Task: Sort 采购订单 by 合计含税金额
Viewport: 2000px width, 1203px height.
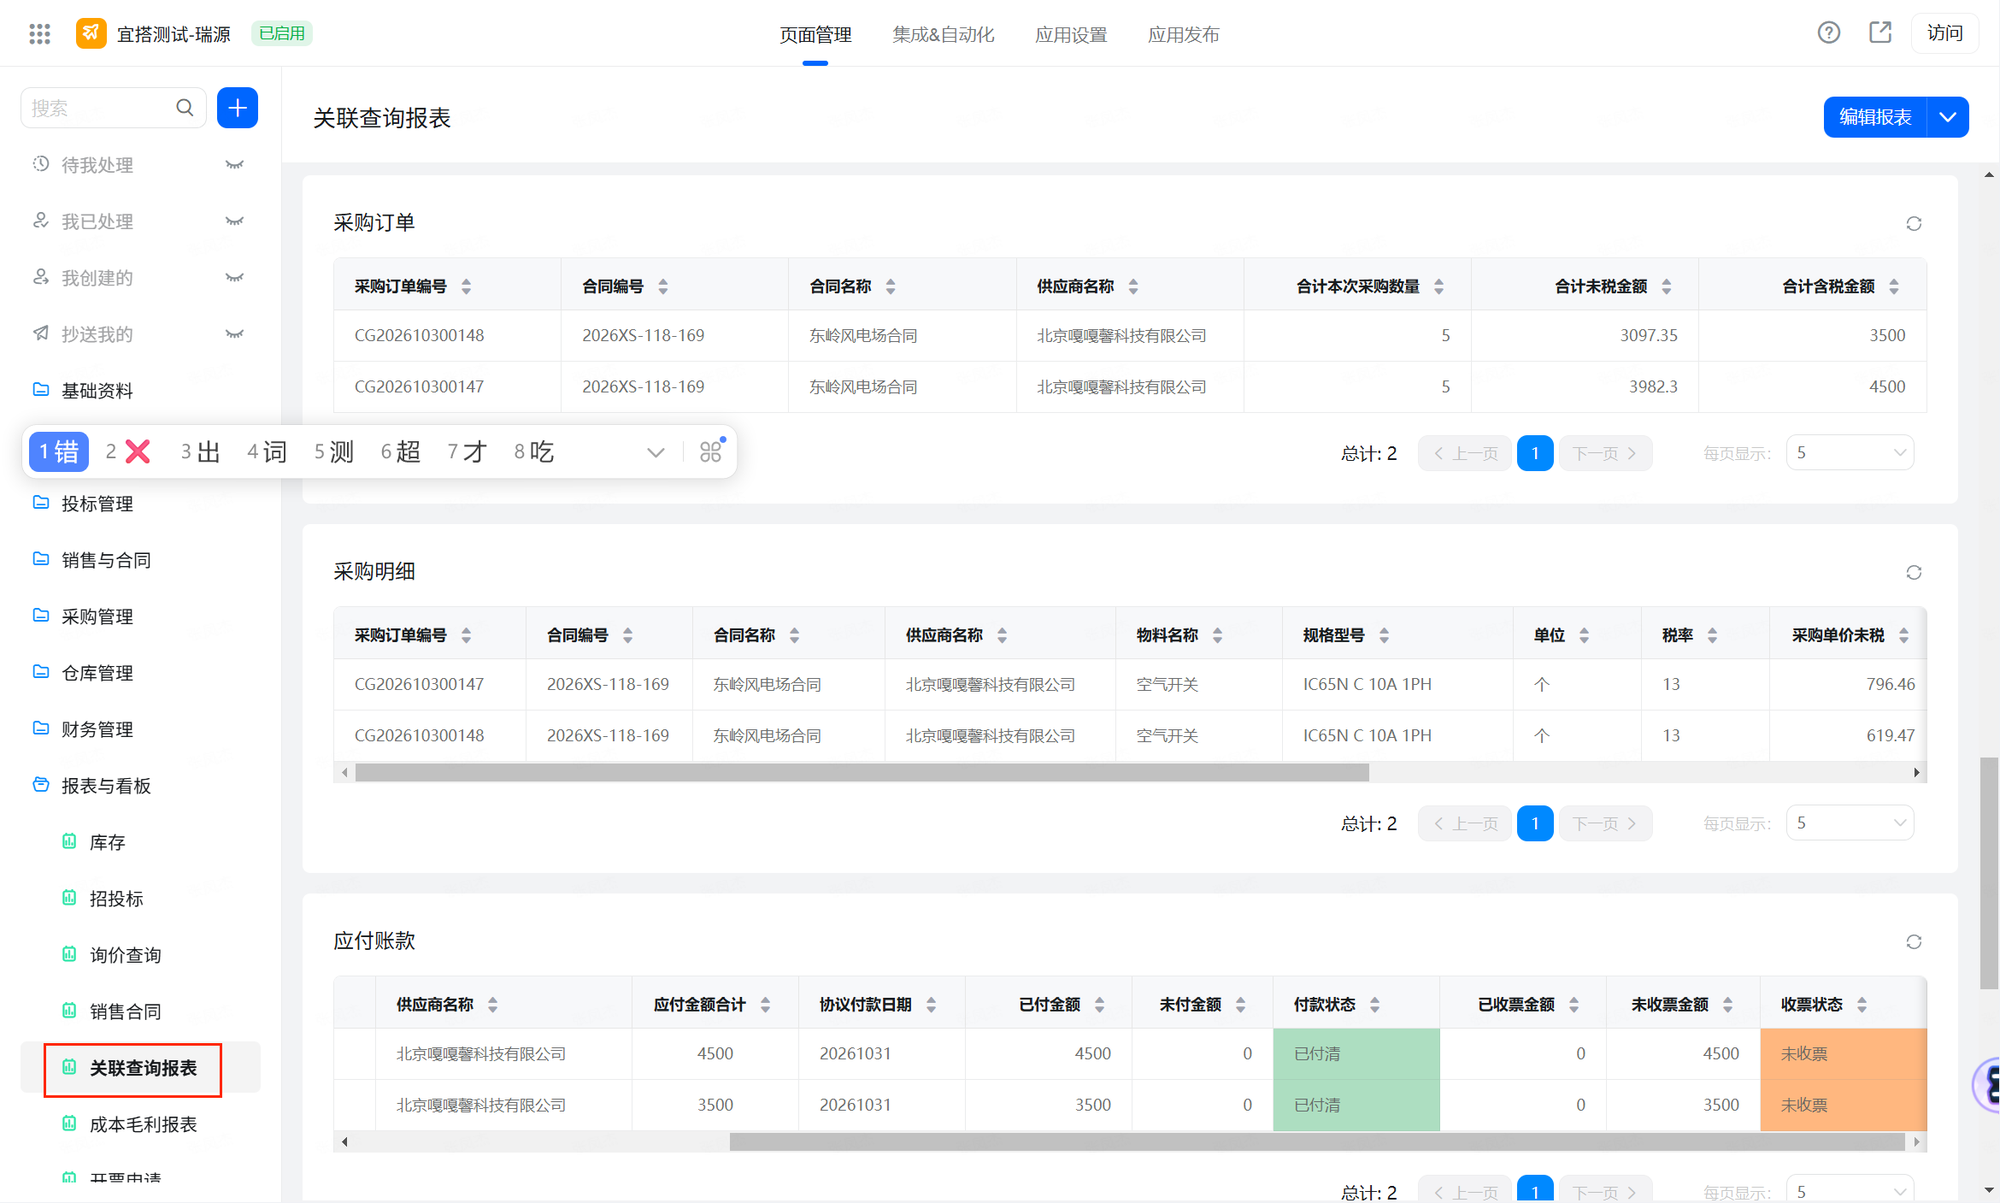Action: (x=1894, y=287)
